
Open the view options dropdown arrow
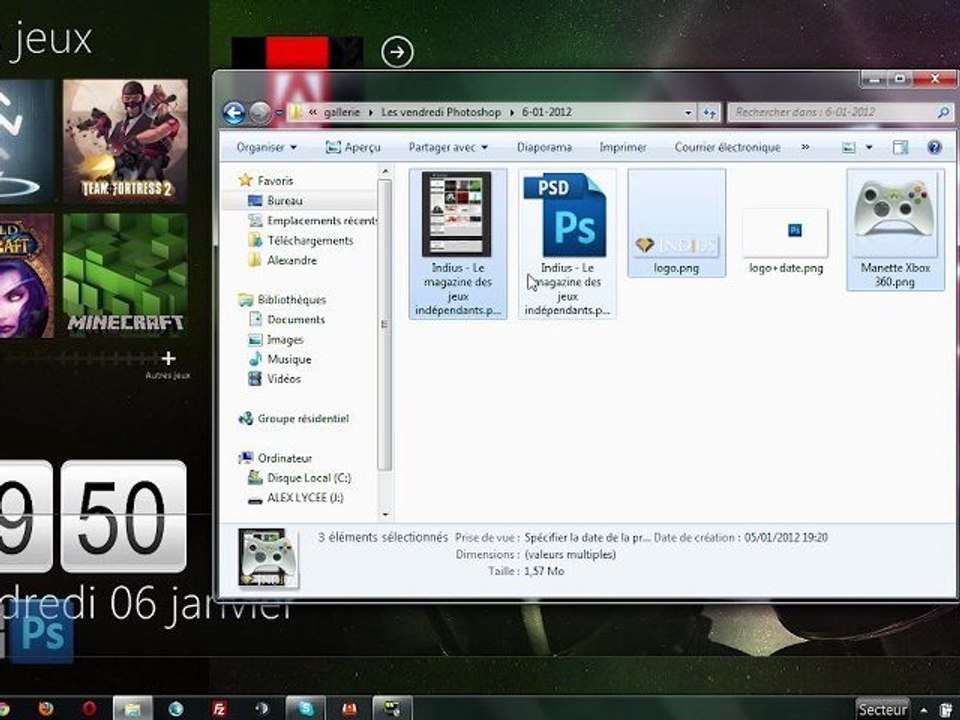coord(869,148)
